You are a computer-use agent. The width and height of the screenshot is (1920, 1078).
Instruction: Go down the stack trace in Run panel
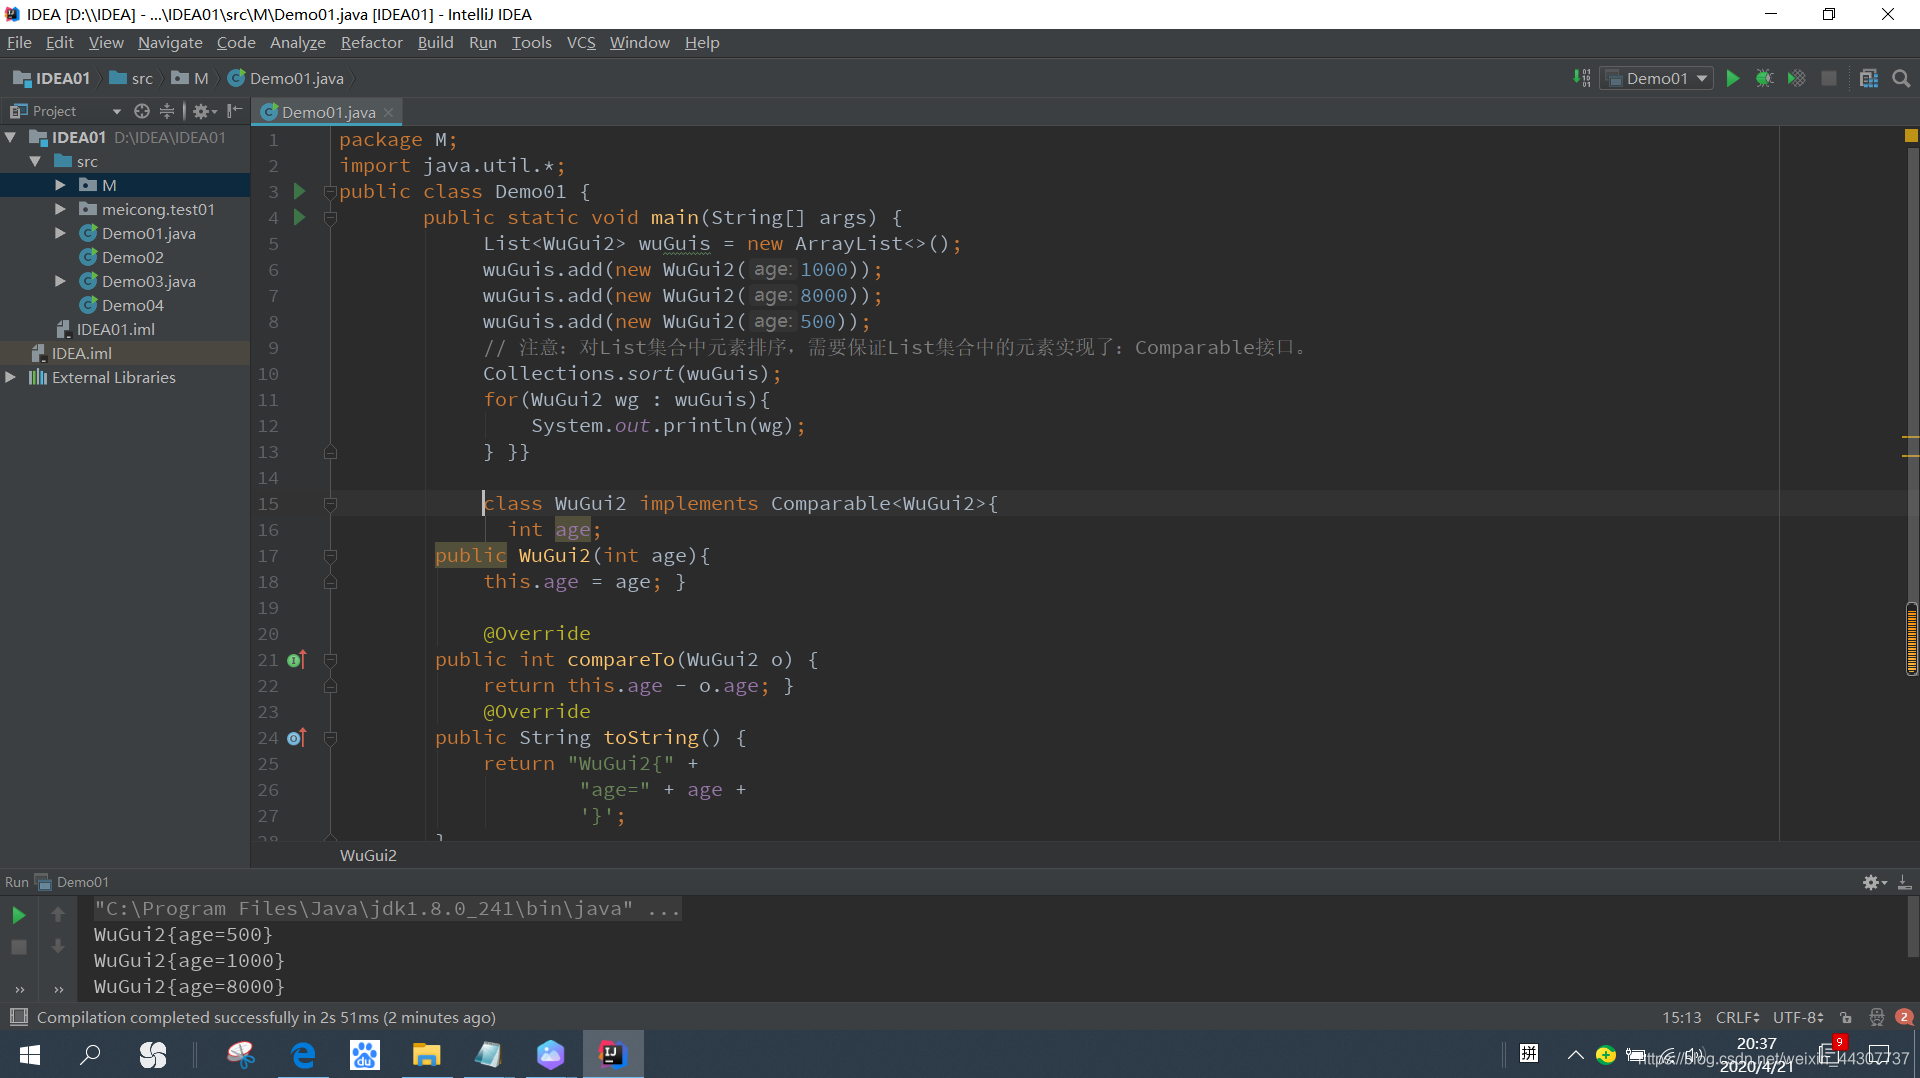[58, 946]
